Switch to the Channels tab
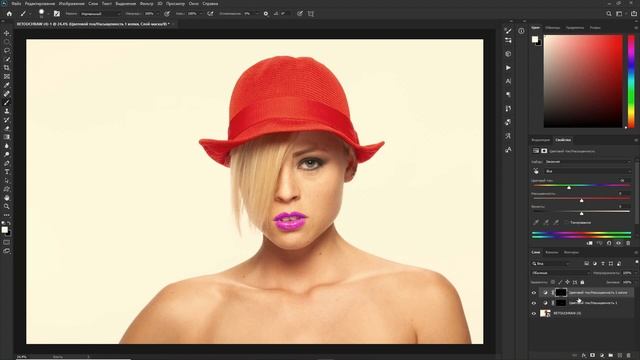 pos(551,252)
